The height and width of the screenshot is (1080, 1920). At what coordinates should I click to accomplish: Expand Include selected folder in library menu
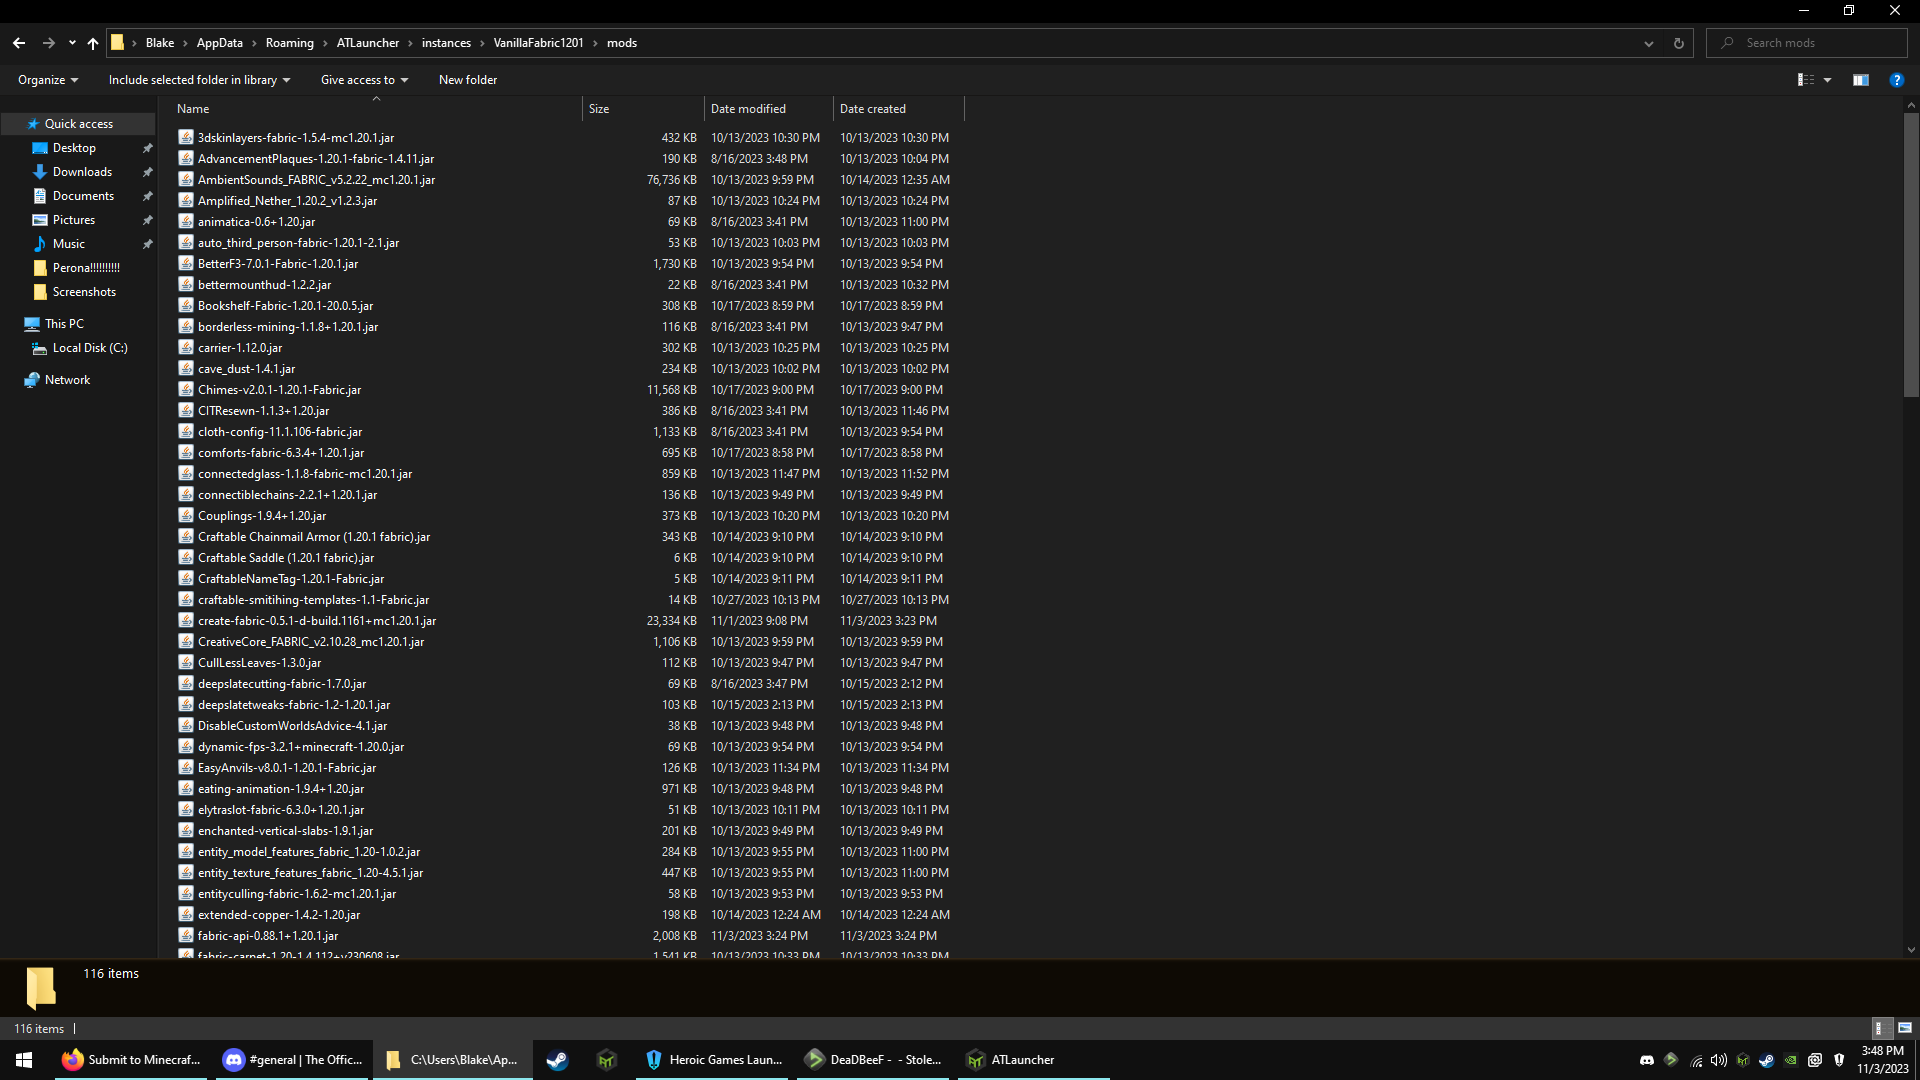coord(199,80)
